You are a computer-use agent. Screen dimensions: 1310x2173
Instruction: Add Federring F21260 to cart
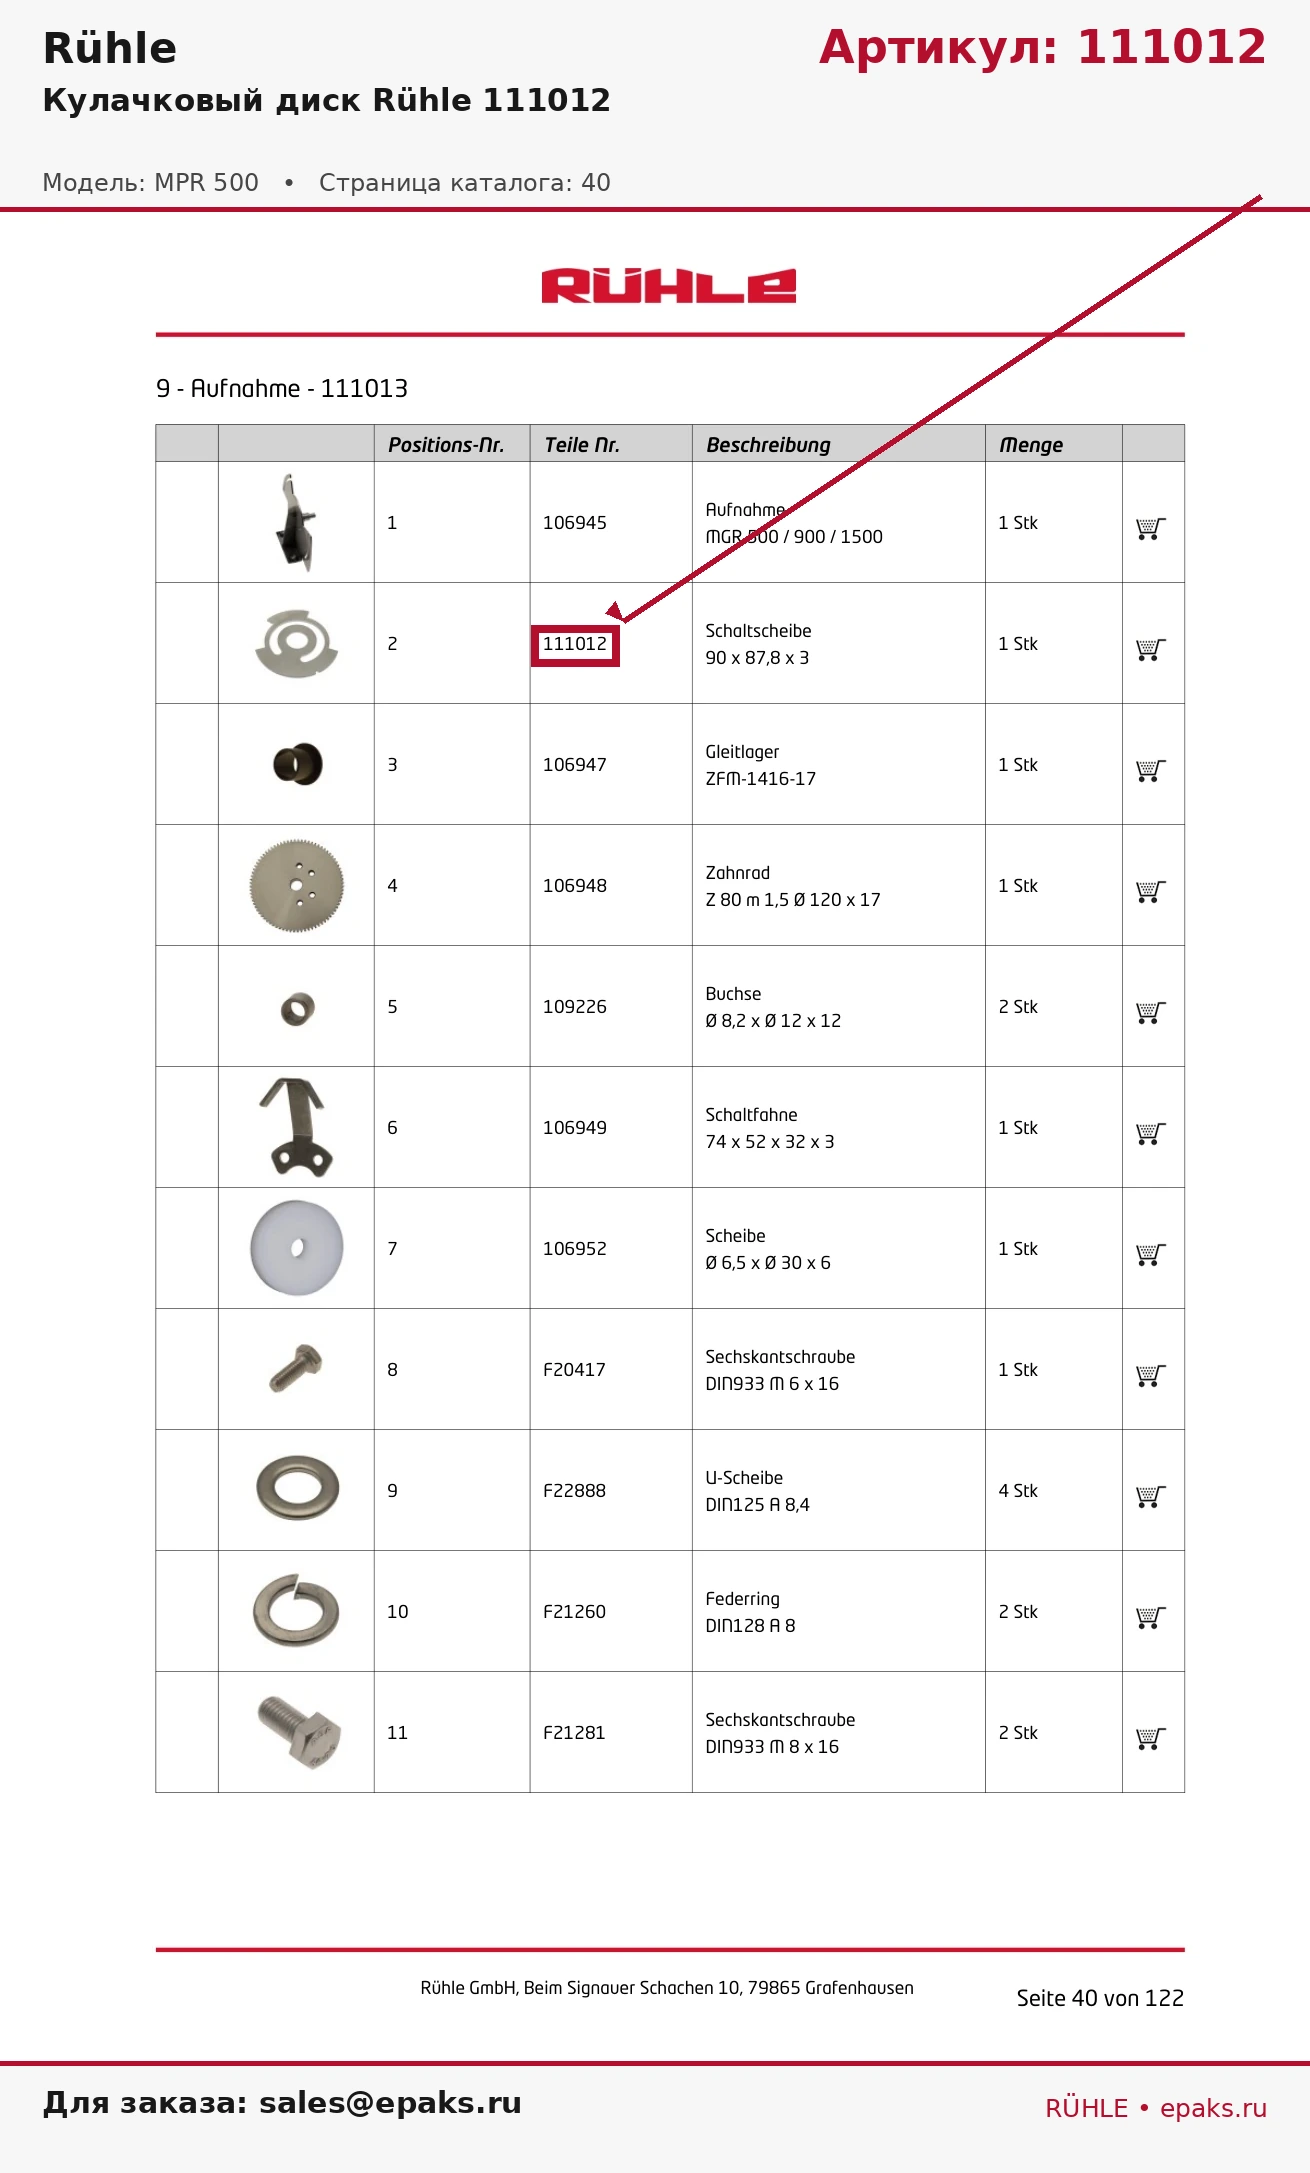1151,1617
